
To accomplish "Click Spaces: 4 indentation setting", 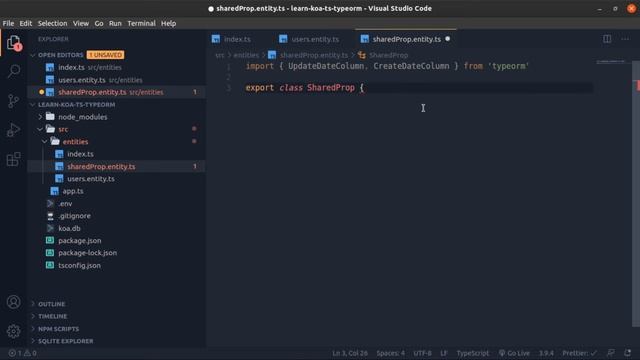I will tap(391, 353).
